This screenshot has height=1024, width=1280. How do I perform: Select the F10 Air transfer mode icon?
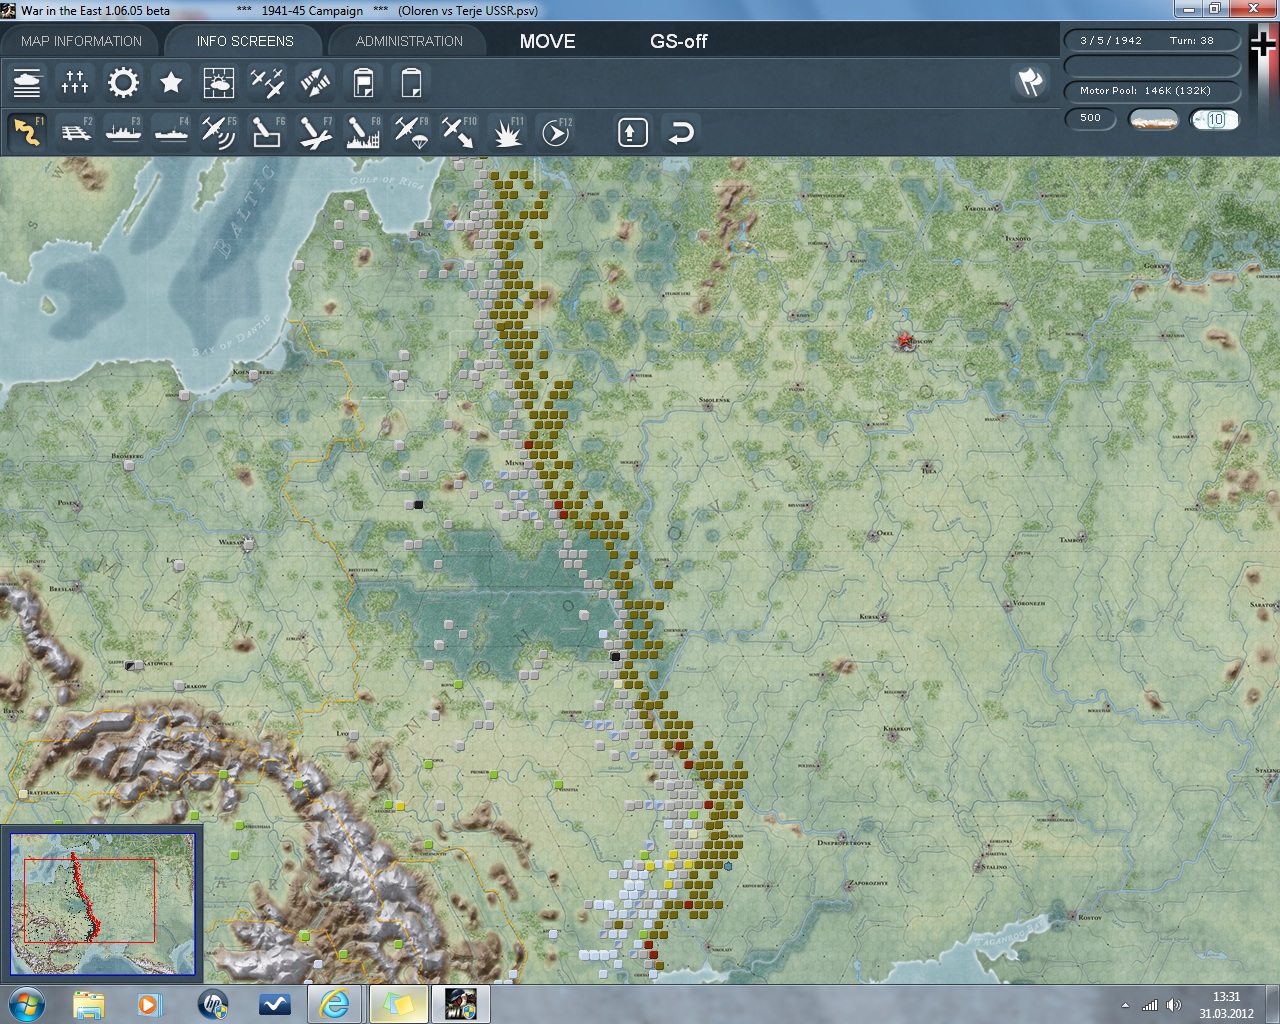[459, 132]
